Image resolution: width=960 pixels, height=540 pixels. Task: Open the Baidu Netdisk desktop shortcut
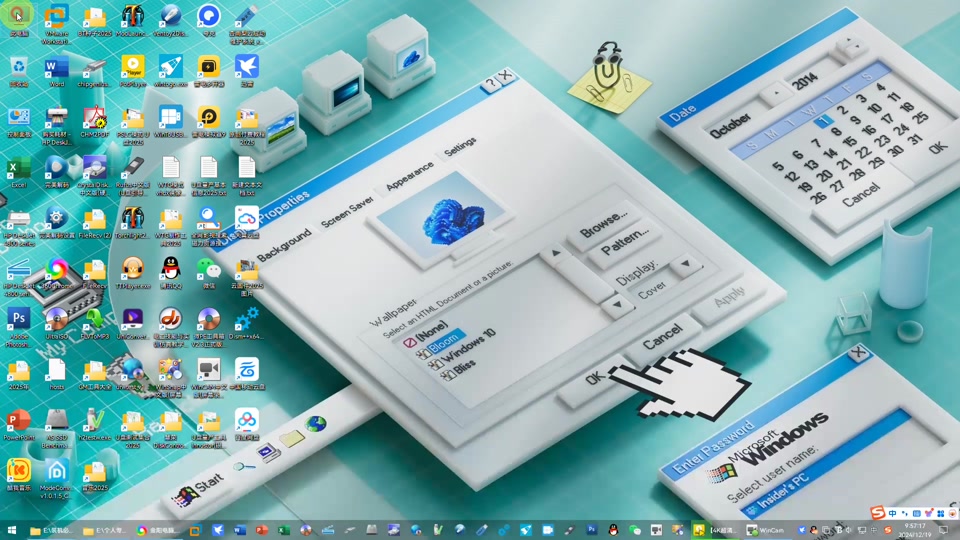point(247,425)
